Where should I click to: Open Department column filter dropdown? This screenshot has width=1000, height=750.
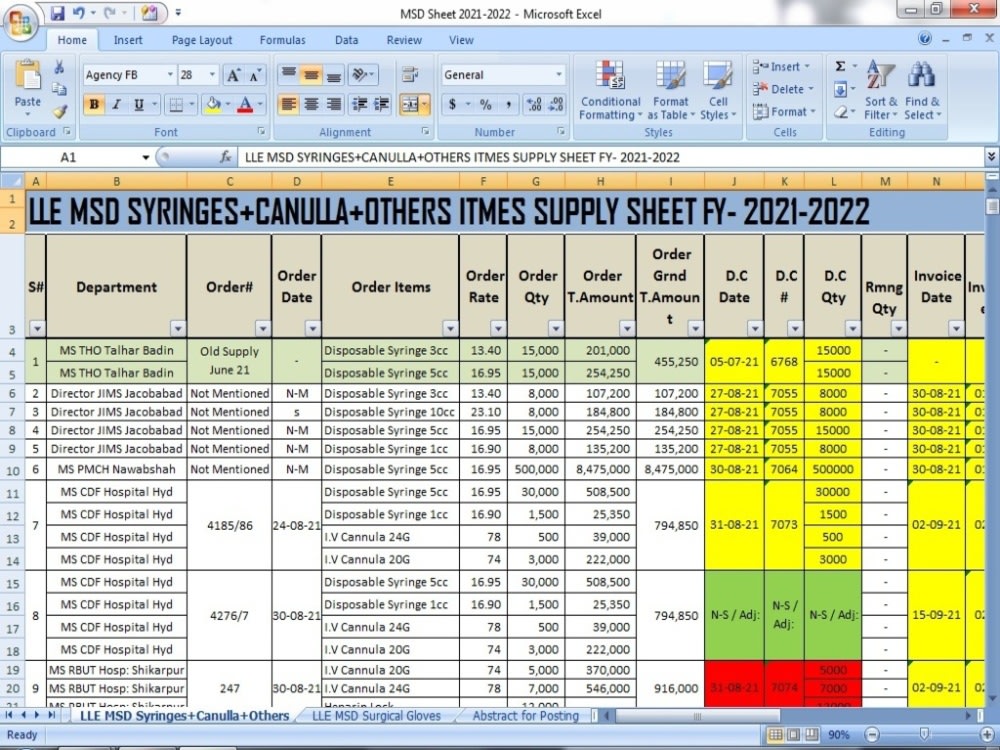tap(178, 329)
